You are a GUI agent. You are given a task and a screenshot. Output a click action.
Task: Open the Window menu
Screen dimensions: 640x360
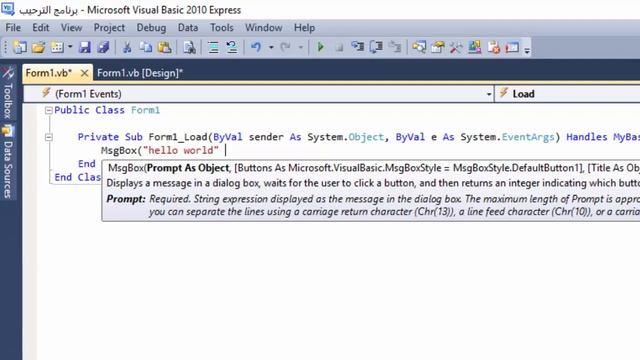(x=264, y=28)
